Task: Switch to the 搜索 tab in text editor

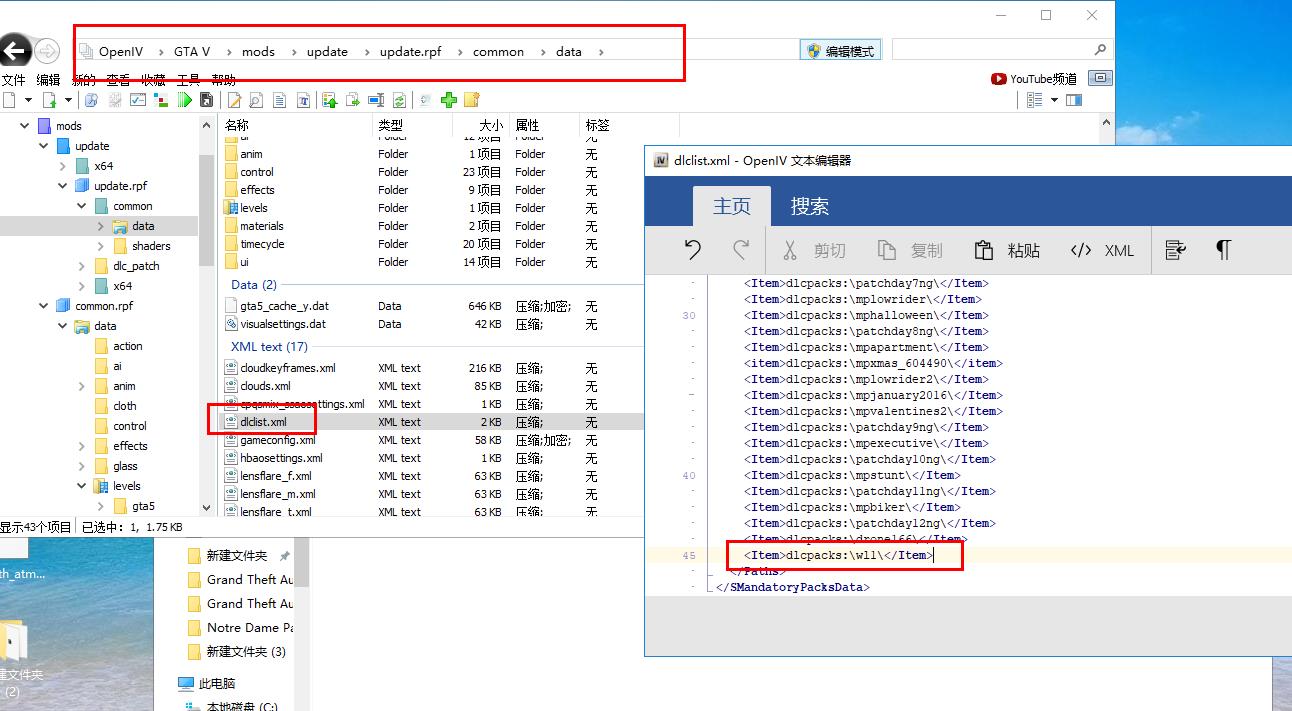Action: (810, 206)
